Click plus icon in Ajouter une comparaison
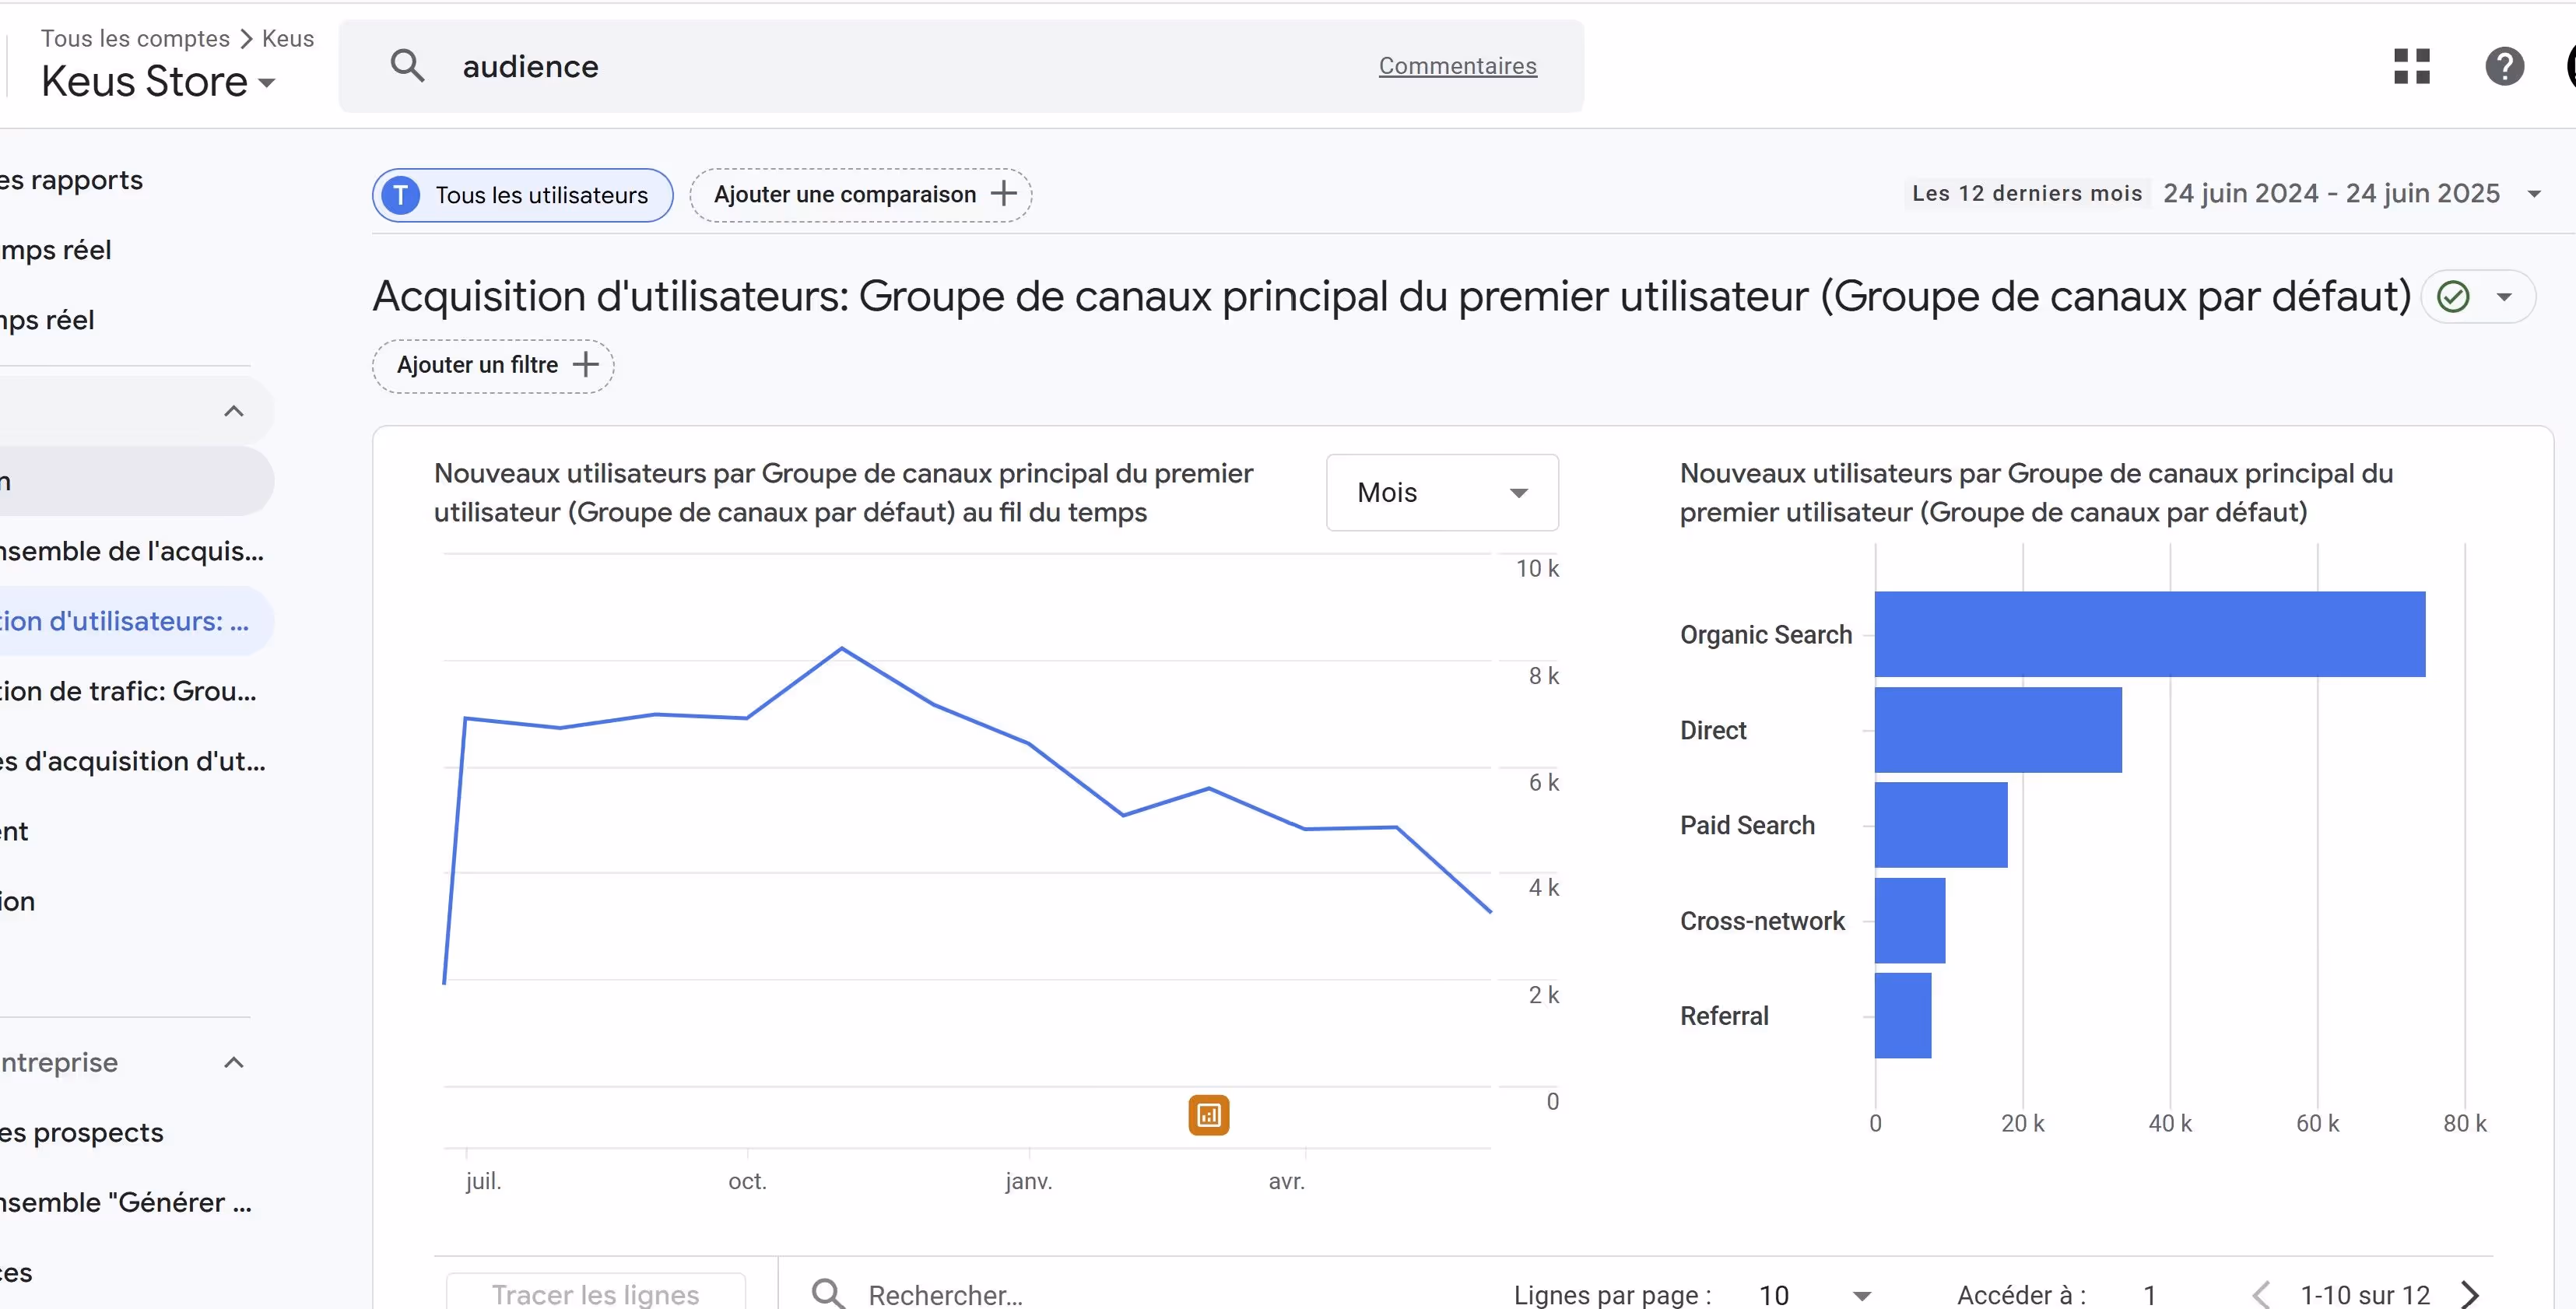Viewport: 2576px width, 1309px height. pyautogui.click(x=1003, y=194)
